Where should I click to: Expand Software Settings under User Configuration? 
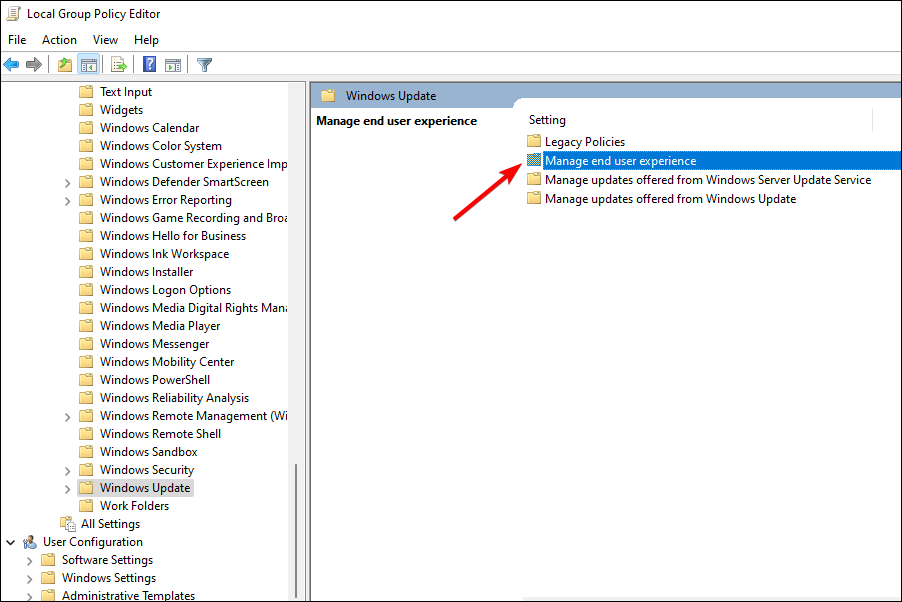[29, 561]
